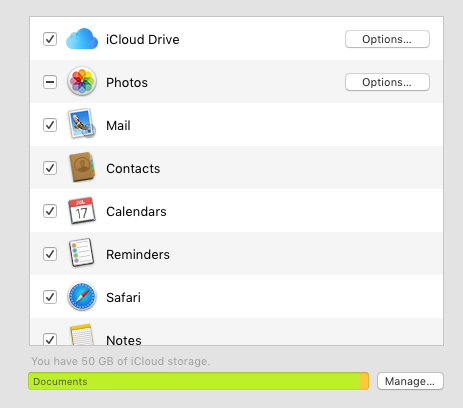Select the Calendars icon showing 17
This screenshot has height=408, width=463.
click(82, 210)
